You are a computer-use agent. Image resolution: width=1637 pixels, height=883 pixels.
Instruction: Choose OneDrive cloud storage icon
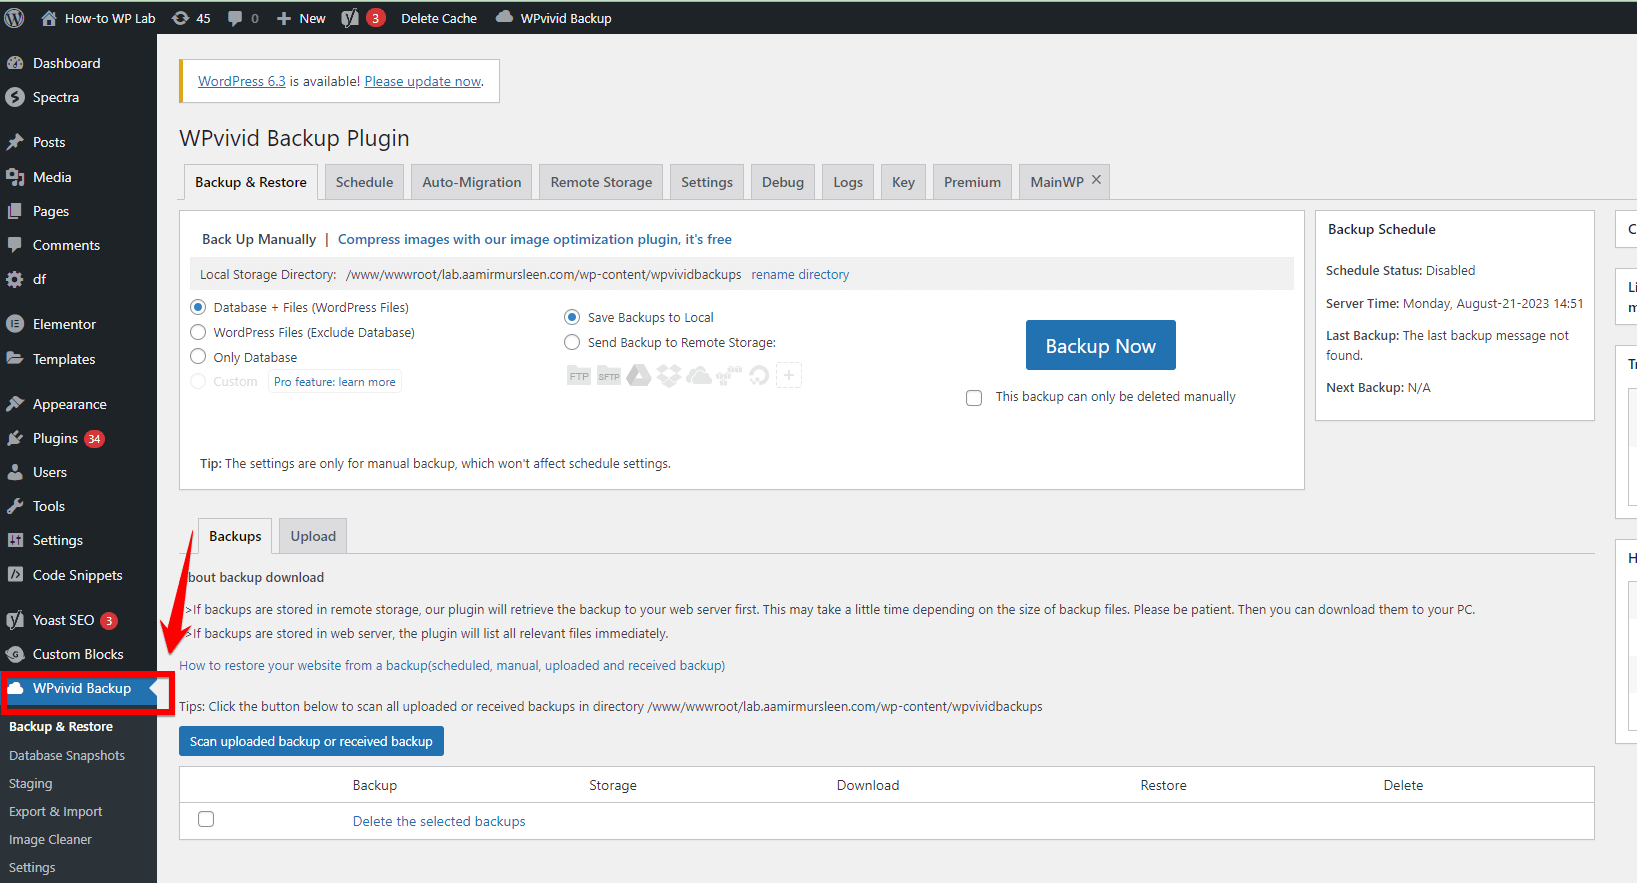click(x=699, y=376)
